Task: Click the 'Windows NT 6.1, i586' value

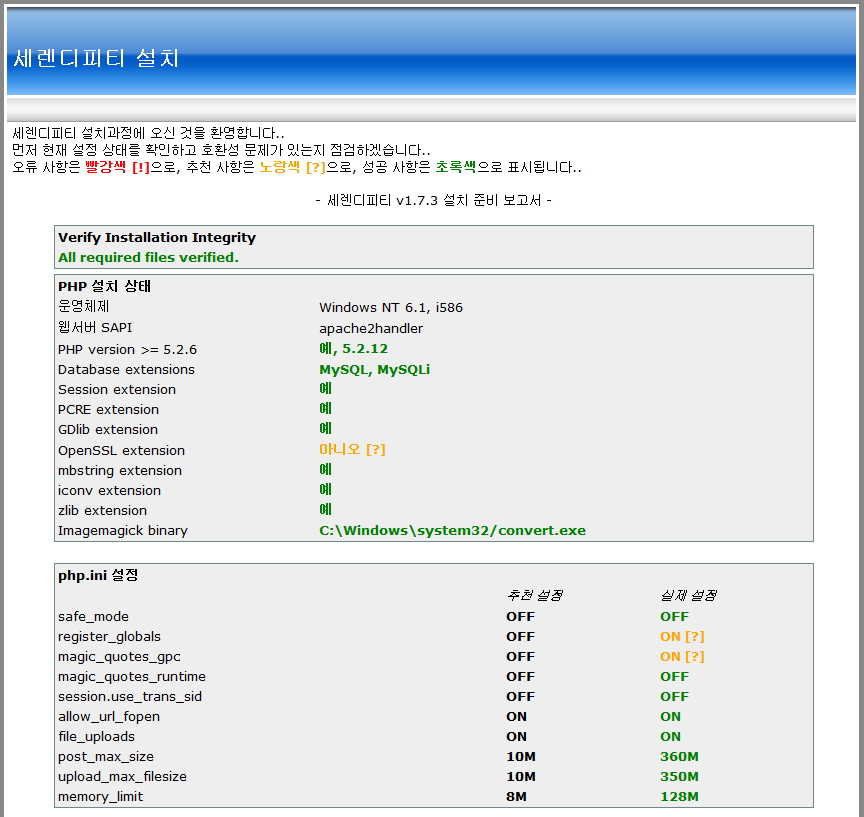Action: (391, 307)
